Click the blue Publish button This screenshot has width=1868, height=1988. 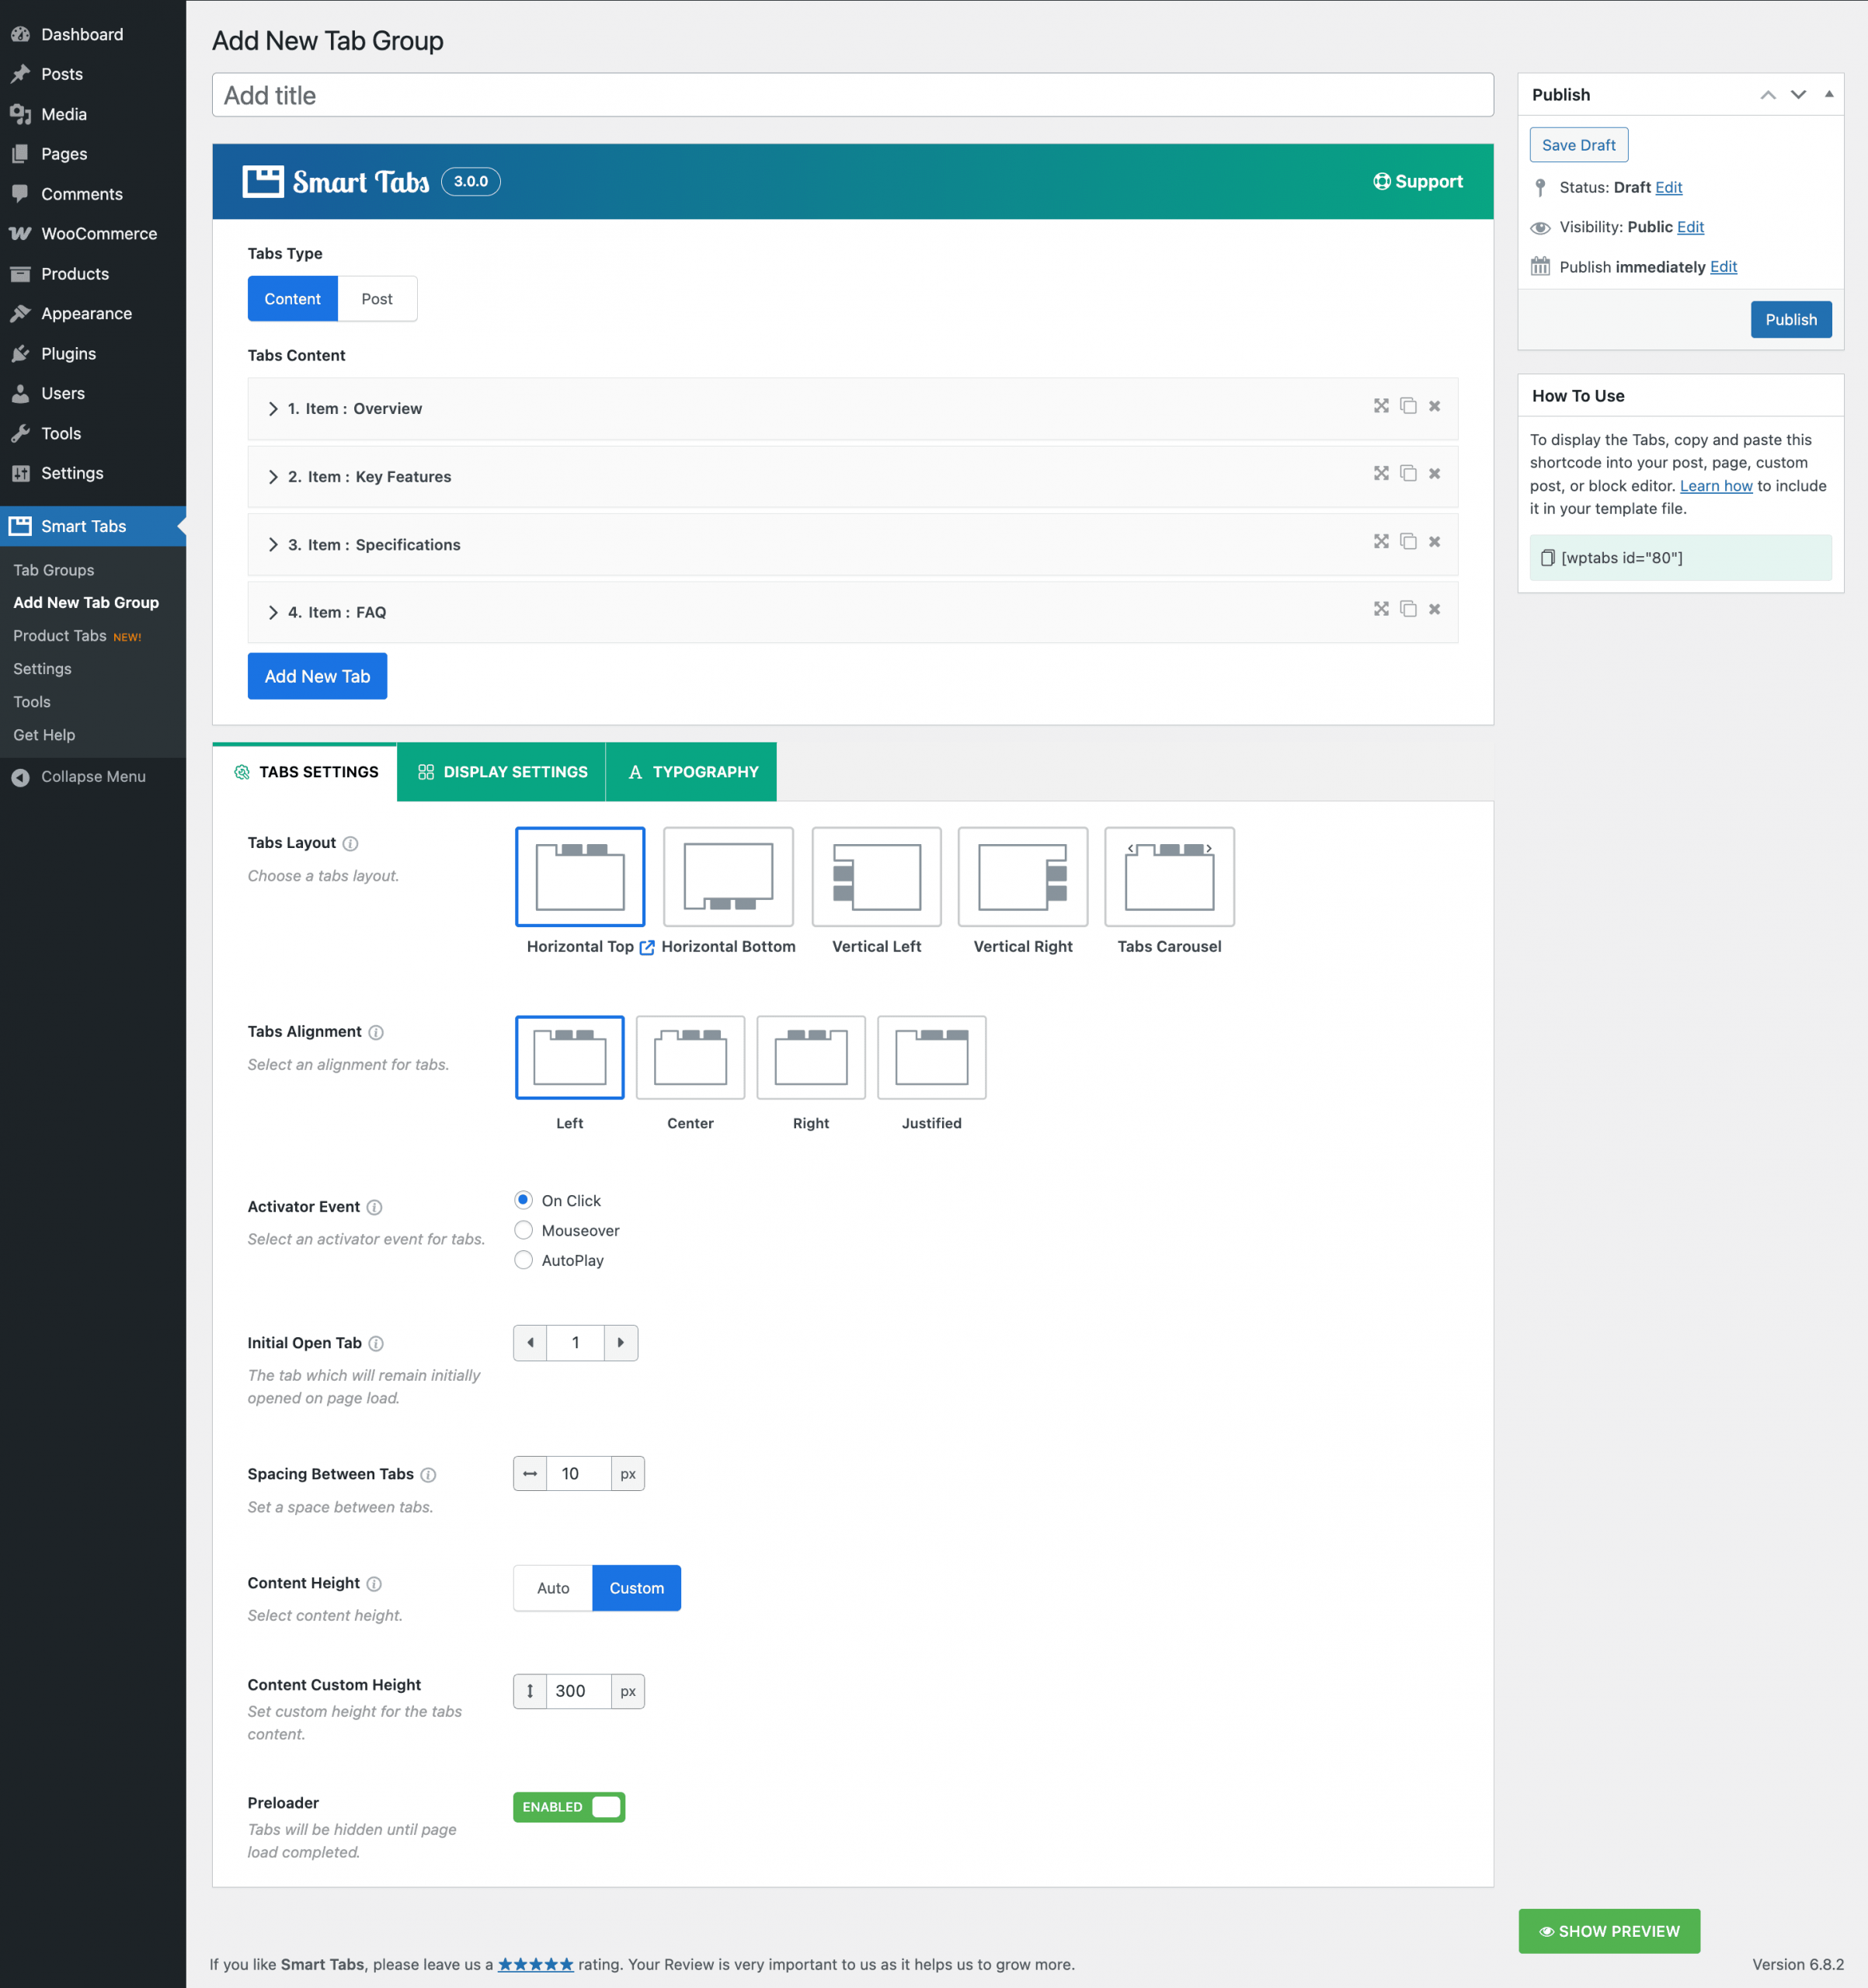(x=1791, y=320)
